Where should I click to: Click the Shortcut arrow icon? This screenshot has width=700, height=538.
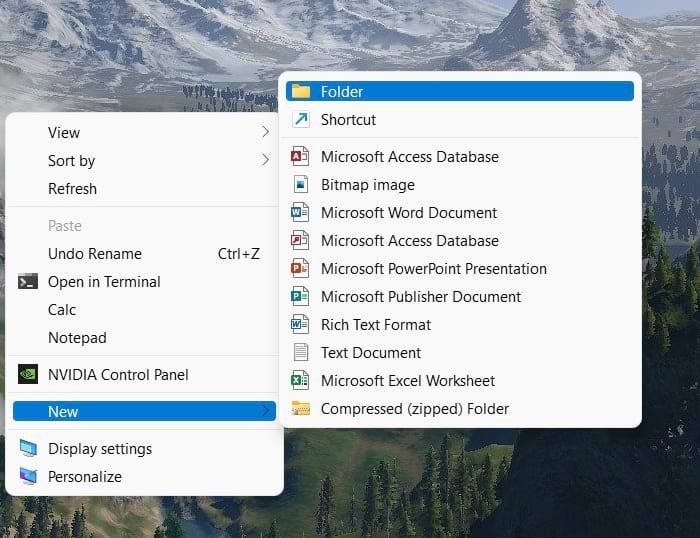pyautogui.click(x=300, y=120)
